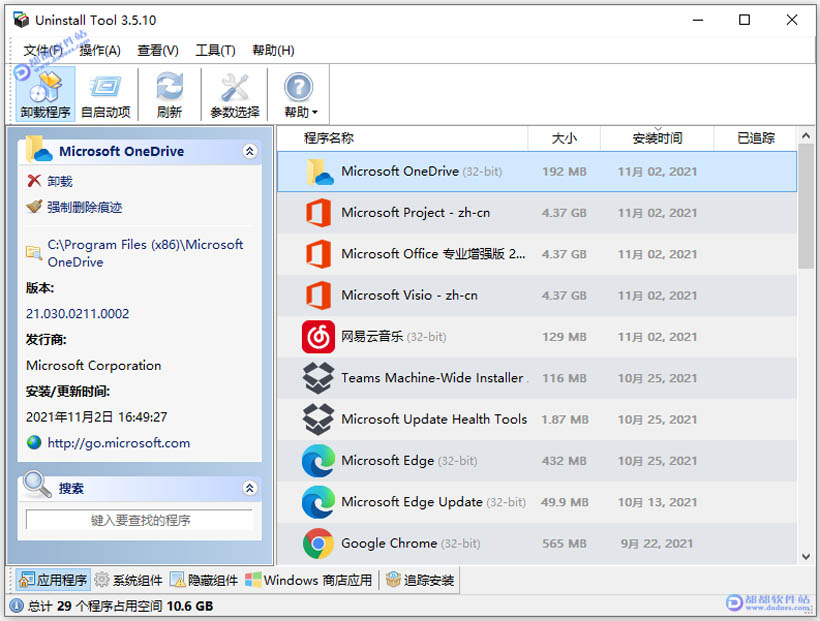This screenshot has width=820, height=621.
Task: Click the 9月 22, 2021 install date cell
Action: pos(657,544)
